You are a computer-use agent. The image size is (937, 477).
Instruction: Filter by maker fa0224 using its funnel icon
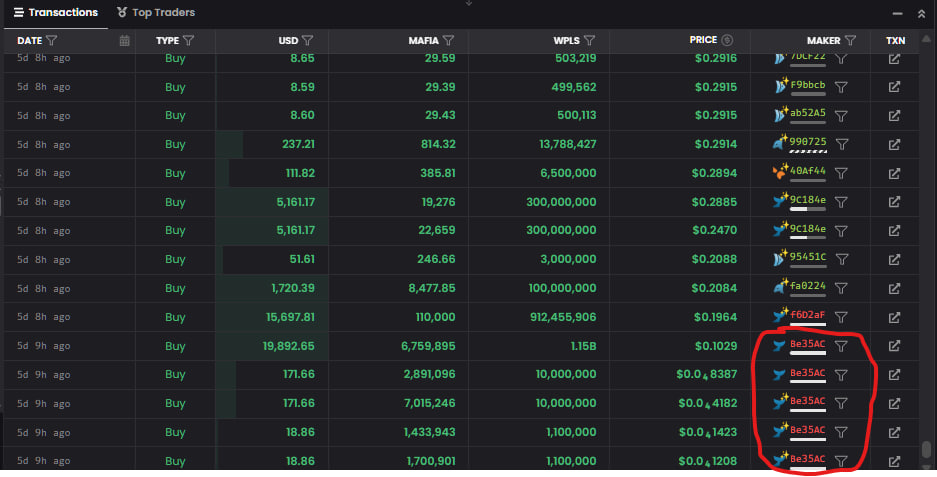[841, 288]
